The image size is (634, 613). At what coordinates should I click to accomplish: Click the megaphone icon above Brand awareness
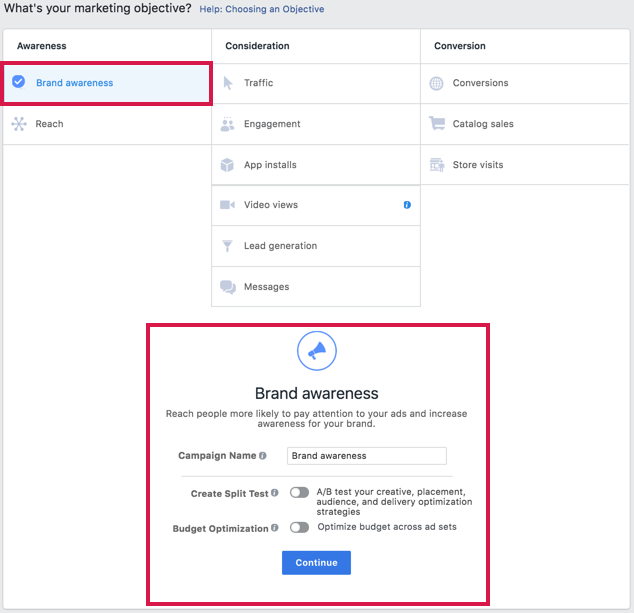point(316,351)
